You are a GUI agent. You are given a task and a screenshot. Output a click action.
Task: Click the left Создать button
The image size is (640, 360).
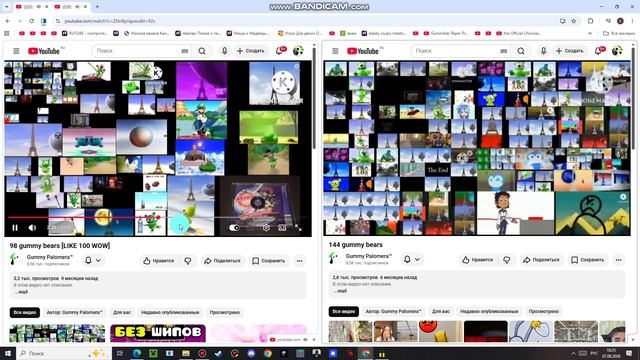(251, 51)
